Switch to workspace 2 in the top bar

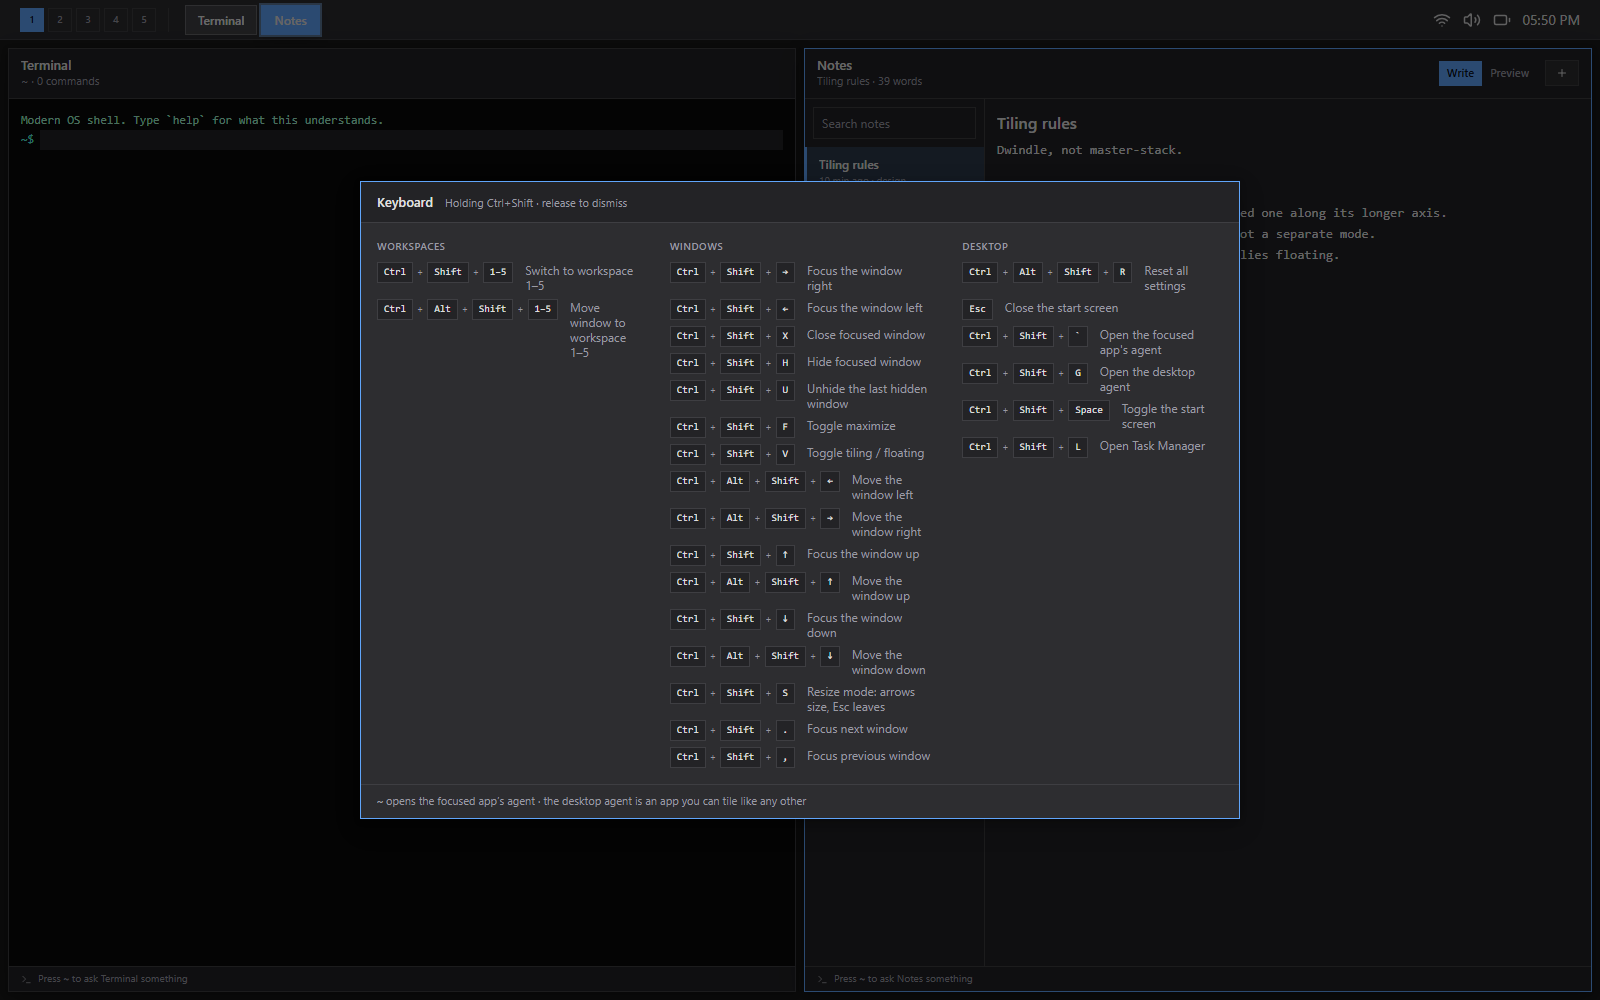tap(60, 20)
